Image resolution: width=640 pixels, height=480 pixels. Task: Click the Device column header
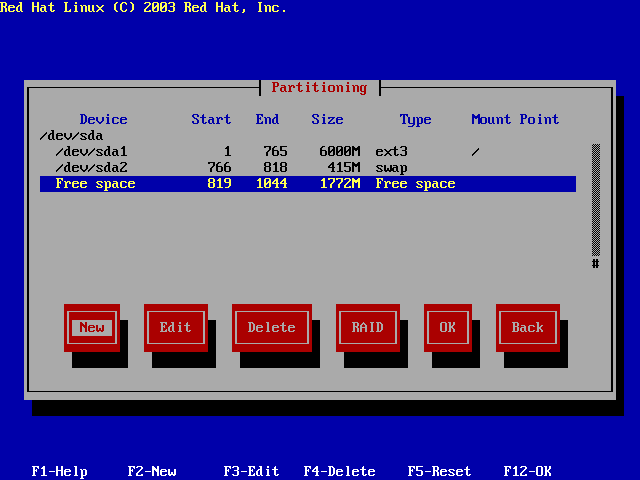tap(104, 119)
